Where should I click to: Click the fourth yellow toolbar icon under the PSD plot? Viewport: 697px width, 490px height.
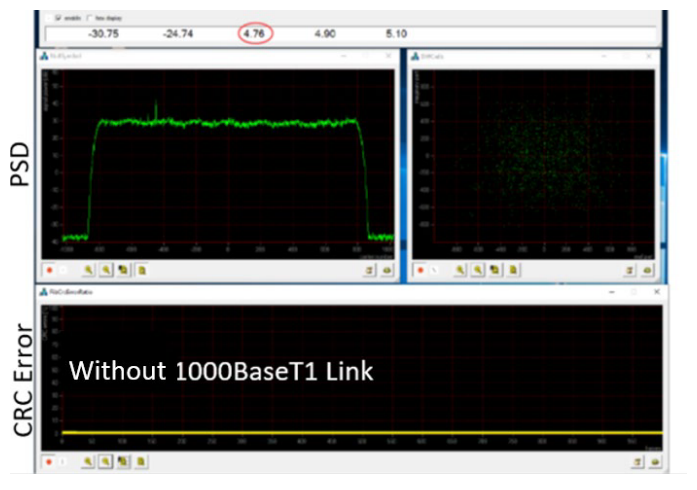[142, 269]
